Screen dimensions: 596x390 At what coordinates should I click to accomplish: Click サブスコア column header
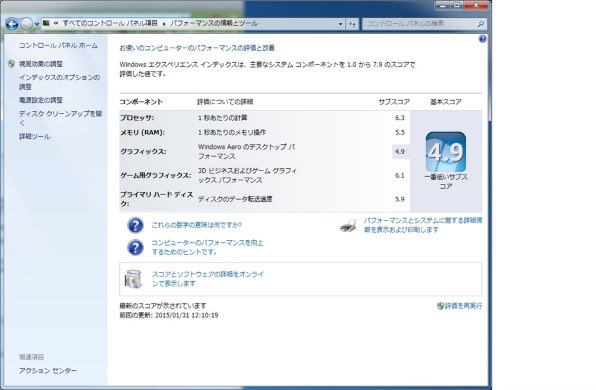(x=394, y=102)
